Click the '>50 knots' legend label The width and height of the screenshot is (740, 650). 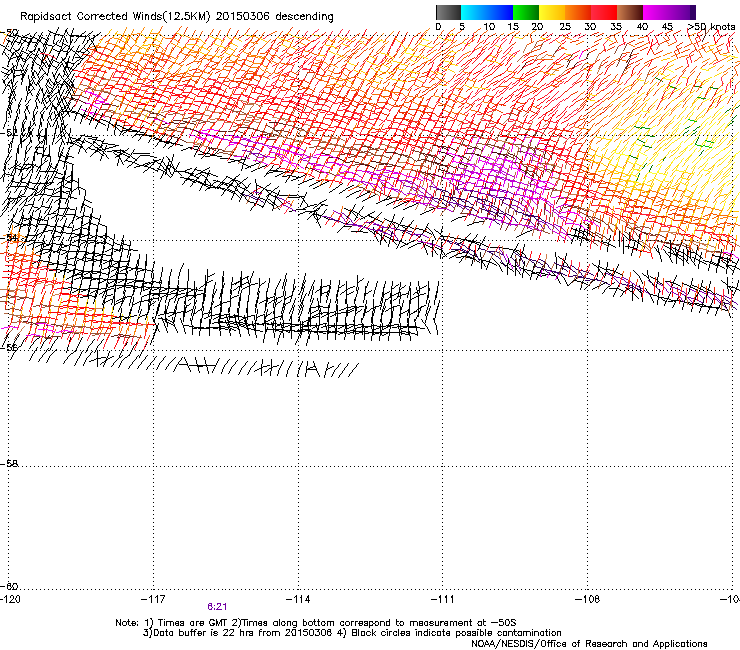(711, 27)
